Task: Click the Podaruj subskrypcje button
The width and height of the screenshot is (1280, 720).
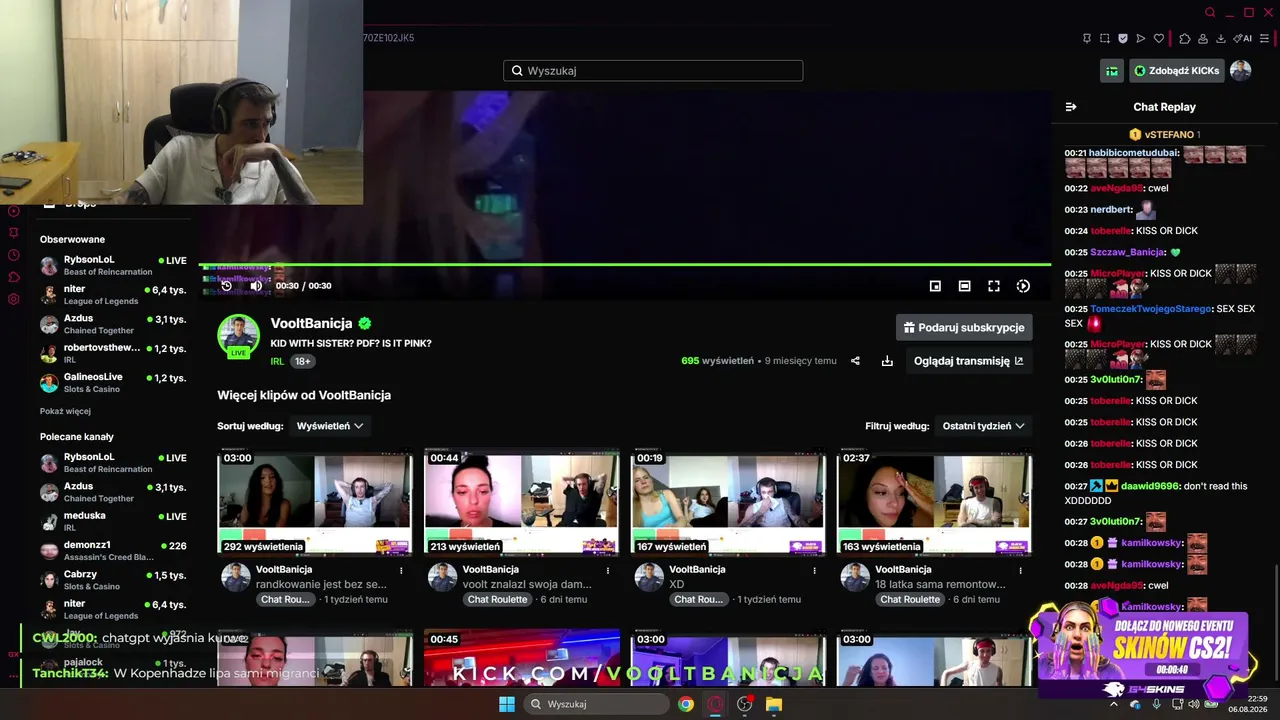Action: 964,328
